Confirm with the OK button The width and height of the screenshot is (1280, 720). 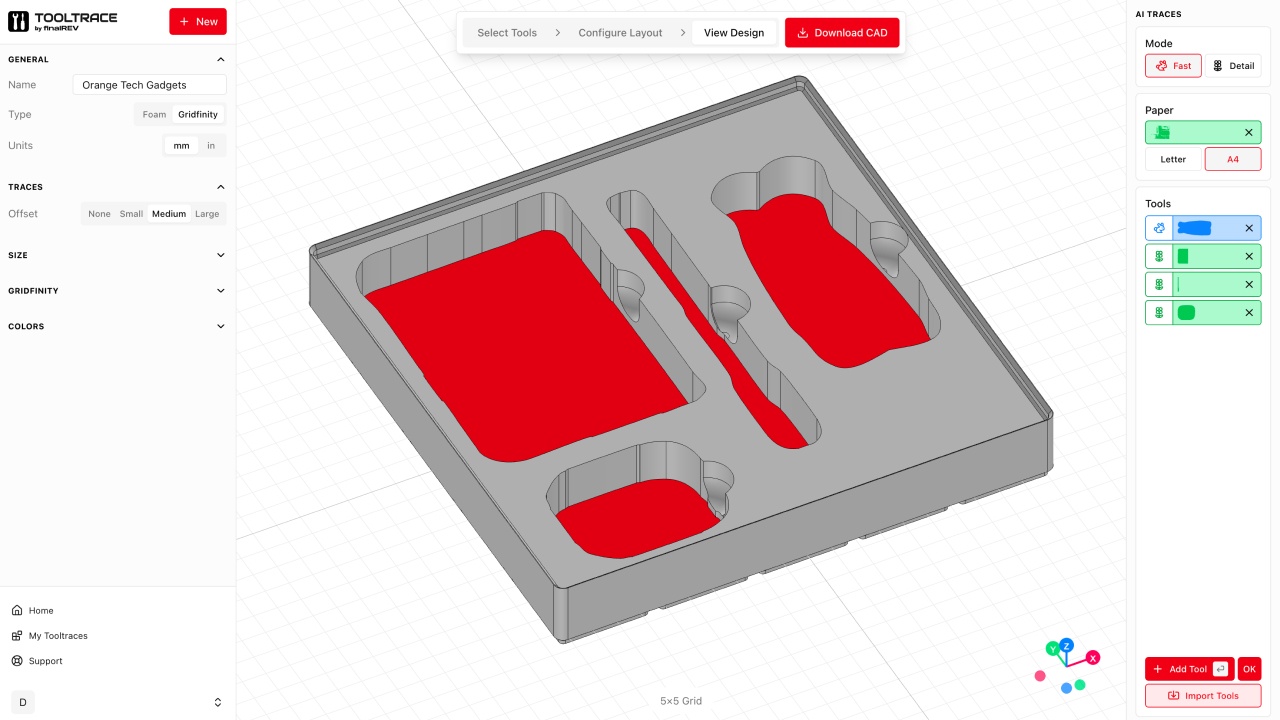click(x=1249, y=669)
